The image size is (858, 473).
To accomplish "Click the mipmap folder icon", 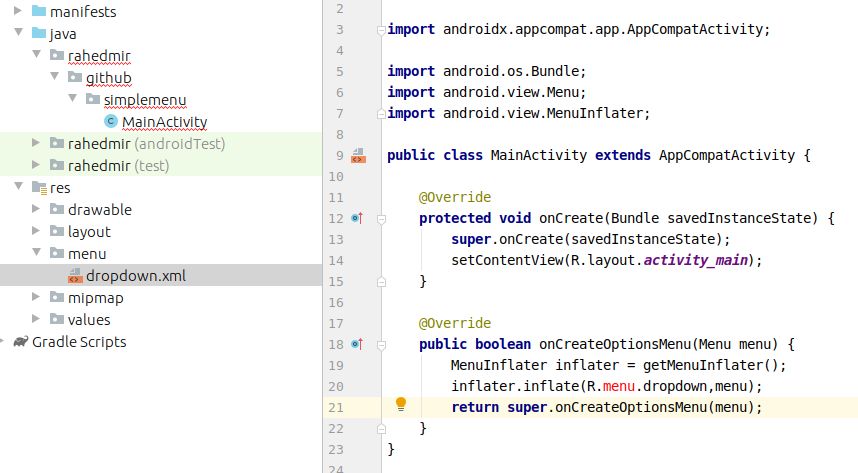I will click(x=57, y=297).
